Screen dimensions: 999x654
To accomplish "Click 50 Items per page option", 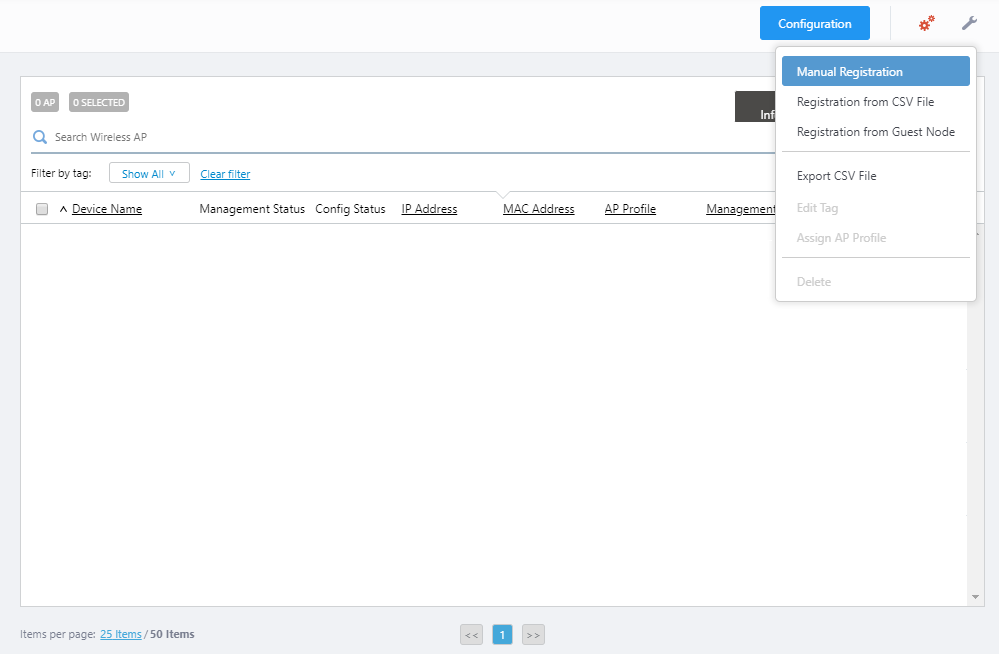I will [172, 634].
